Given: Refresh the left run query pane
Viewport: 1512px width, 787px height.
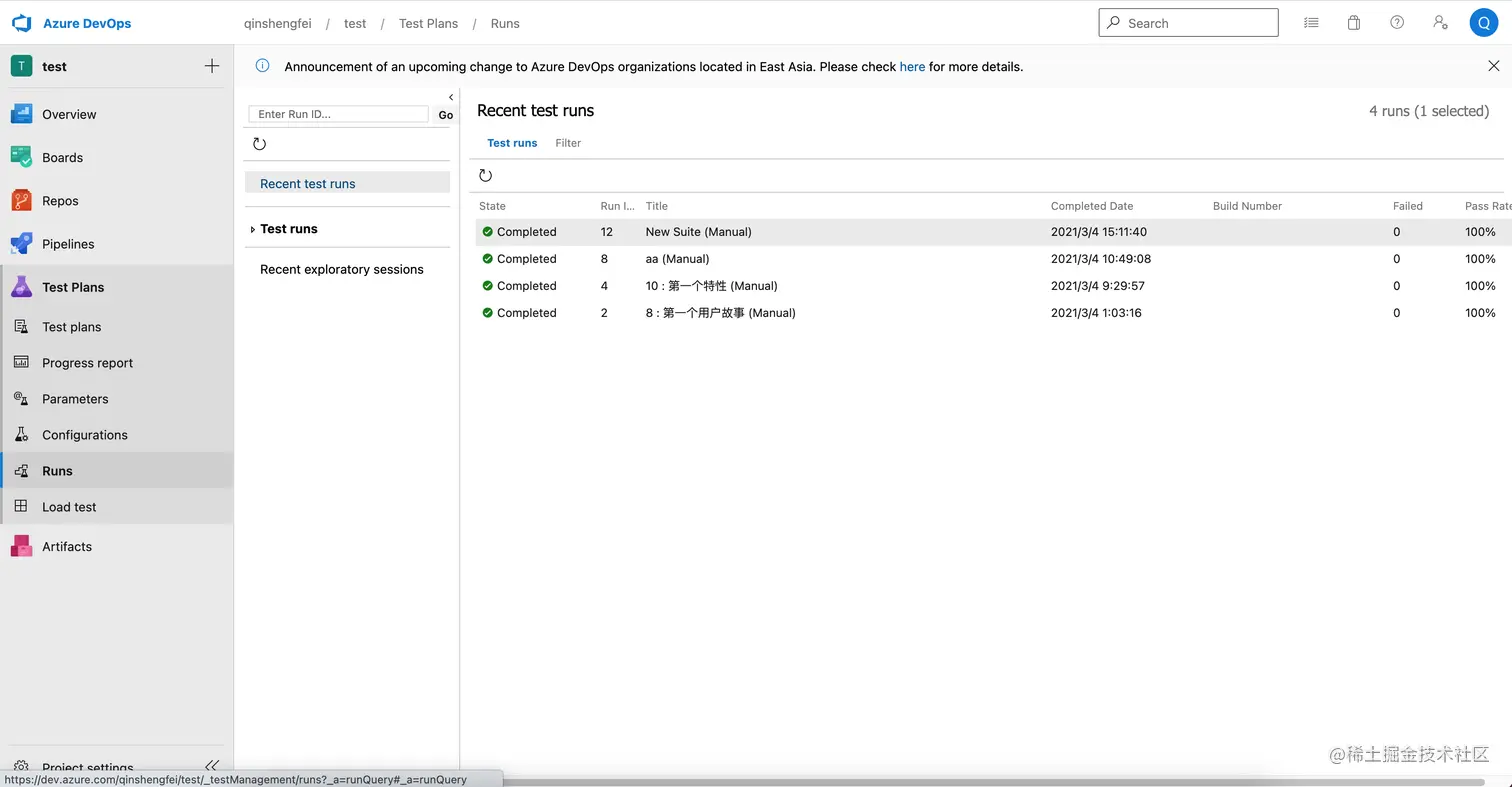Looking at the screenshot, I should point(260,144).
